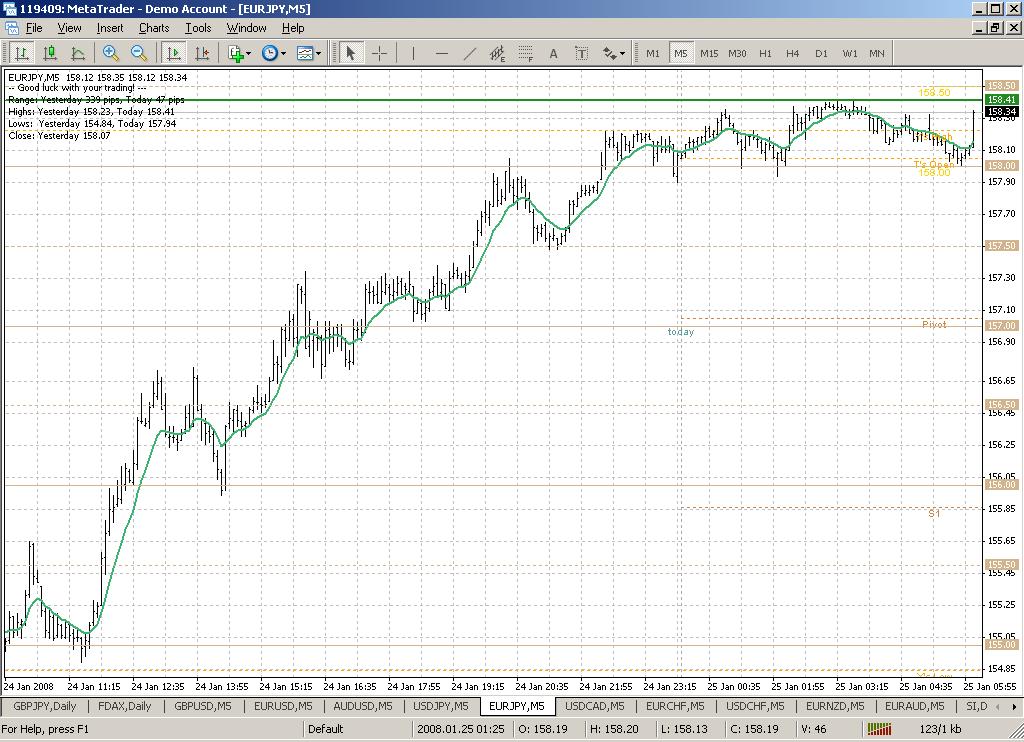Click the Zoom Out magnifier icon

pyautogui.click(x=139, y=53)
